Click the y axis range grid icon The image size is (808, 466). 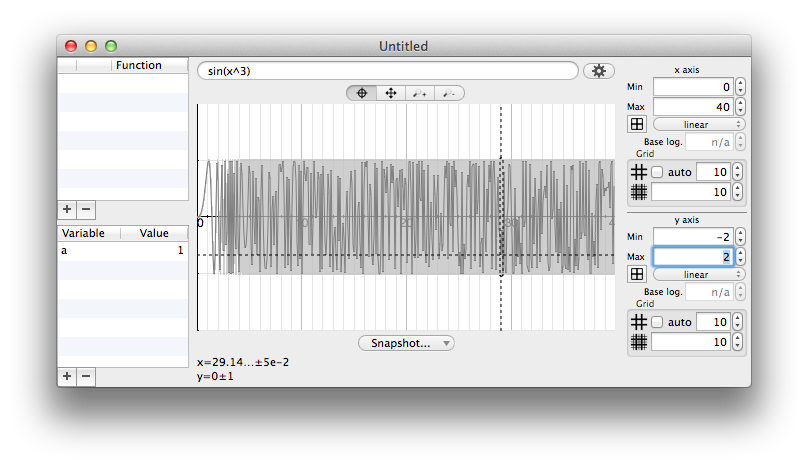pos(637,274)
